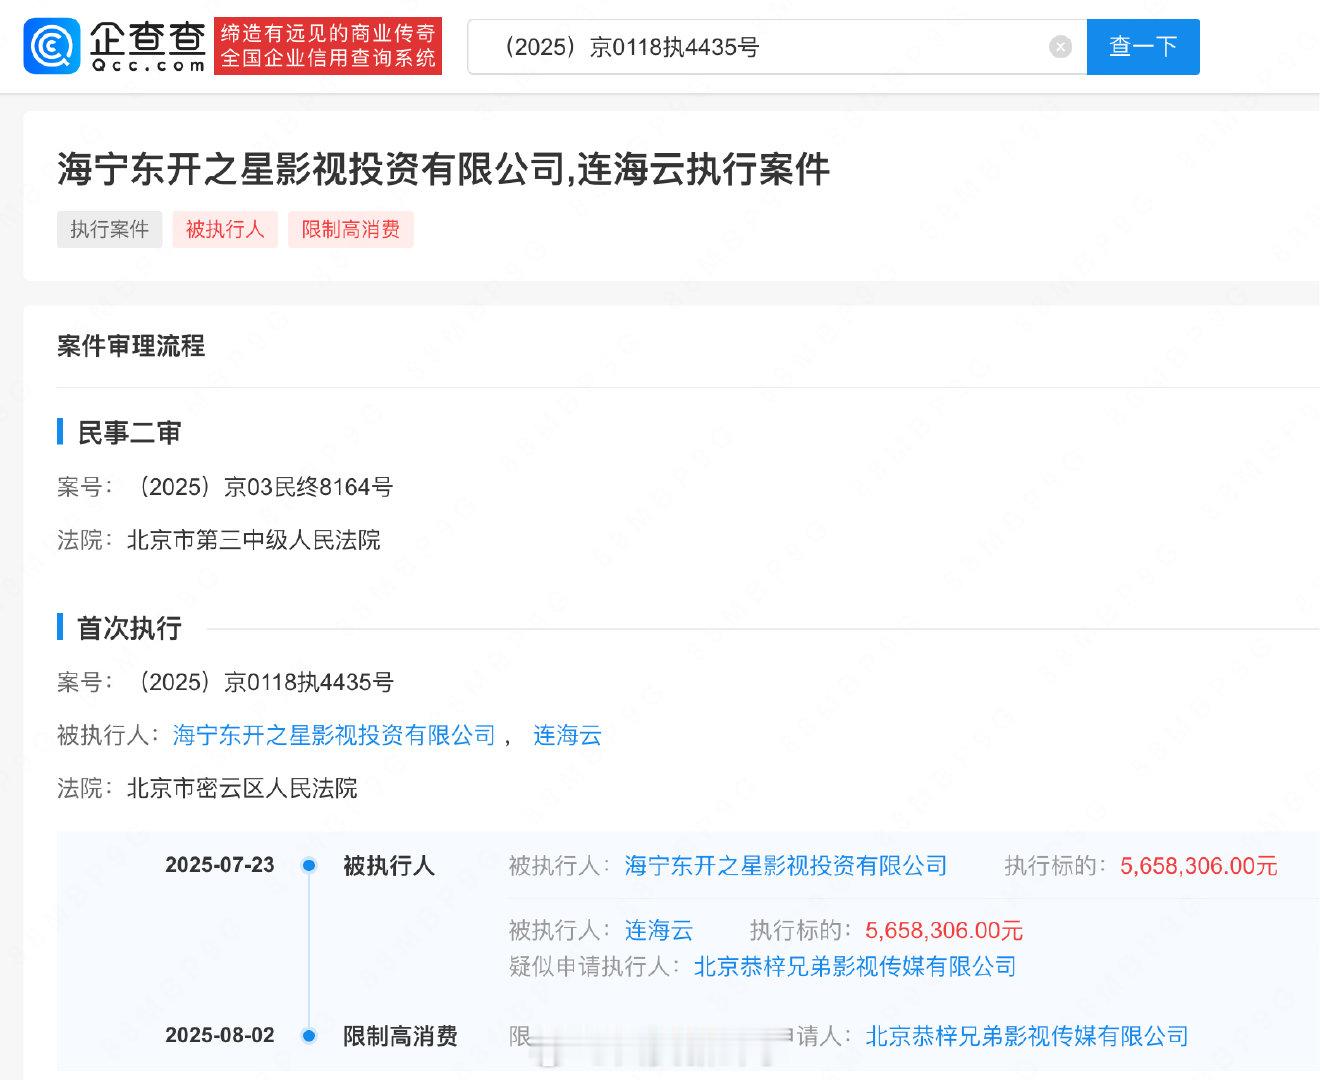Select the 被执行人 red tag
Screen dimensions: 1320x1080
225,229
